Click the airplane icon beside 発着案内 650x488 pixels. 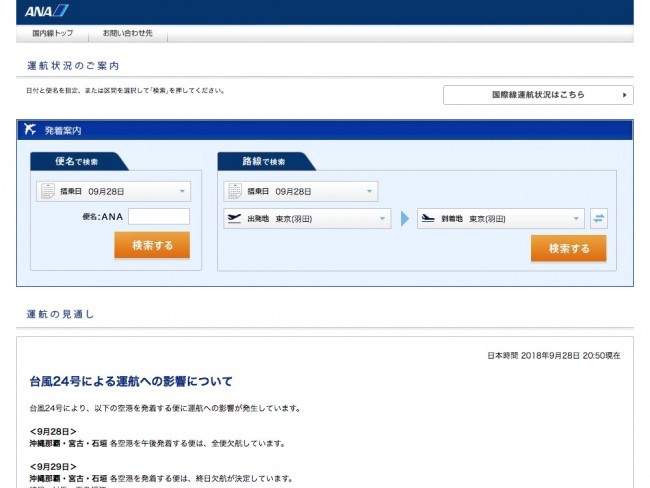click(29, 130)
